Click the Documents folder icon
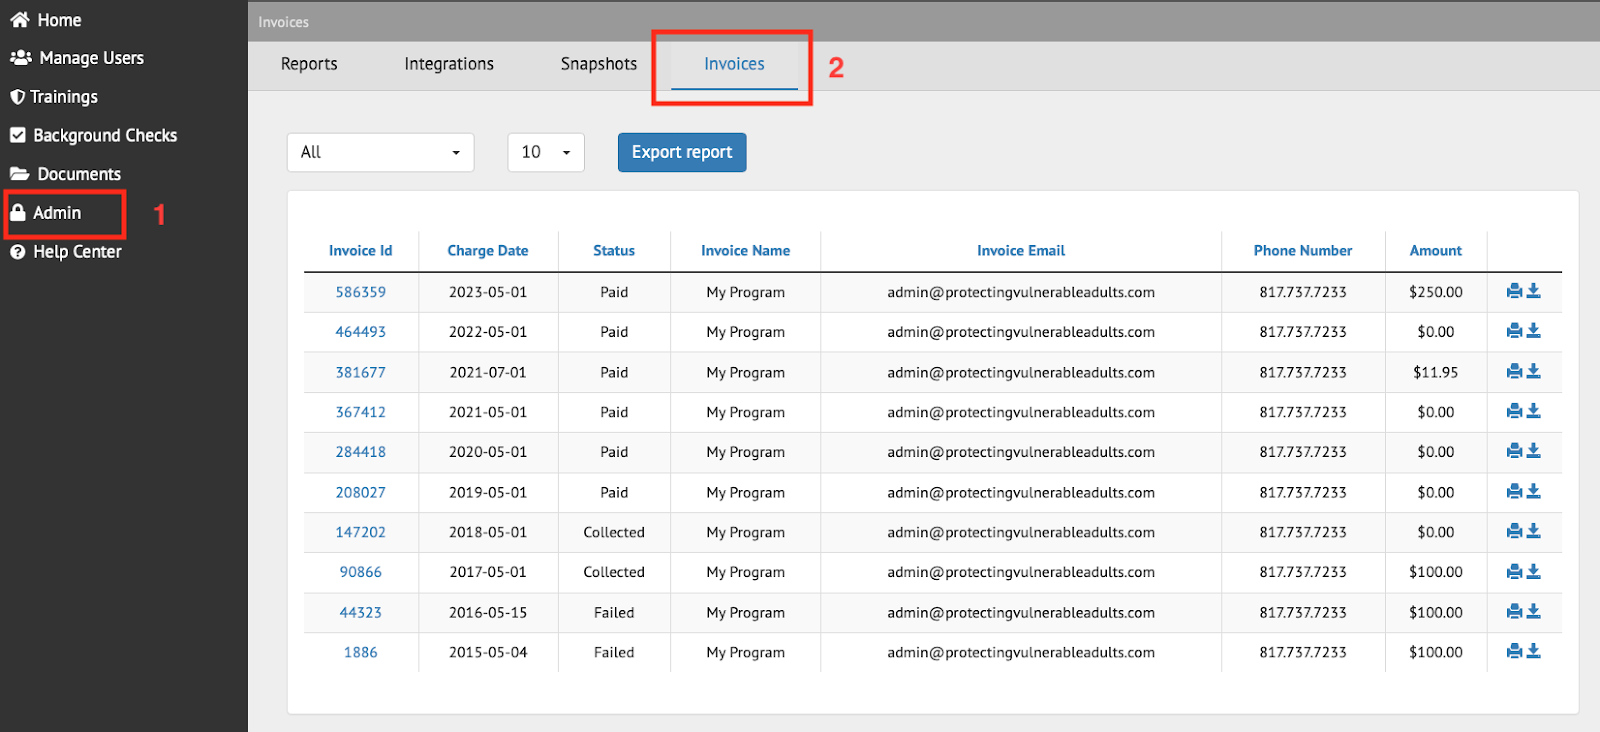1600x732 pixels. 19,174
